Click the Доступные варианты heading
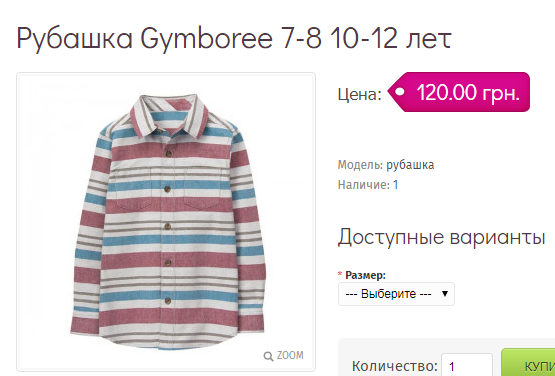This screenshot has width=555, height=376. pos(441,237)
